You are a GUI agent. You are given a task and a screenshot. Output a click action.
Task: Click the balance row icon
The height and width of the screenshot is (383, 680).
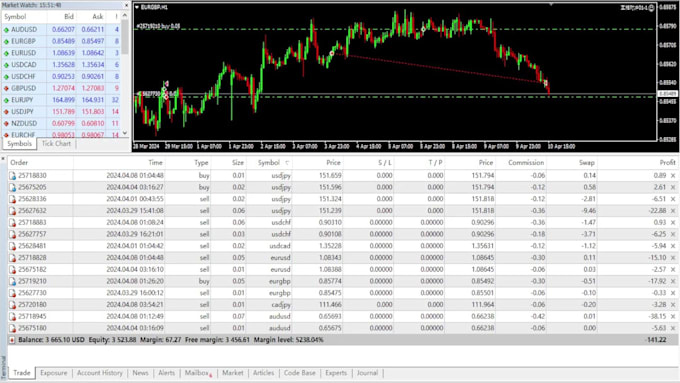click(12, 340)
